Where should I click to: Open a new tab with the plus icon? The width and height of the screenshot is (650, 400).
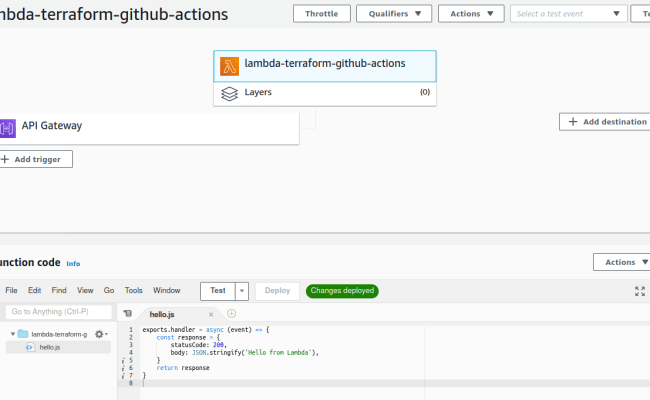[x=232, y=313]
